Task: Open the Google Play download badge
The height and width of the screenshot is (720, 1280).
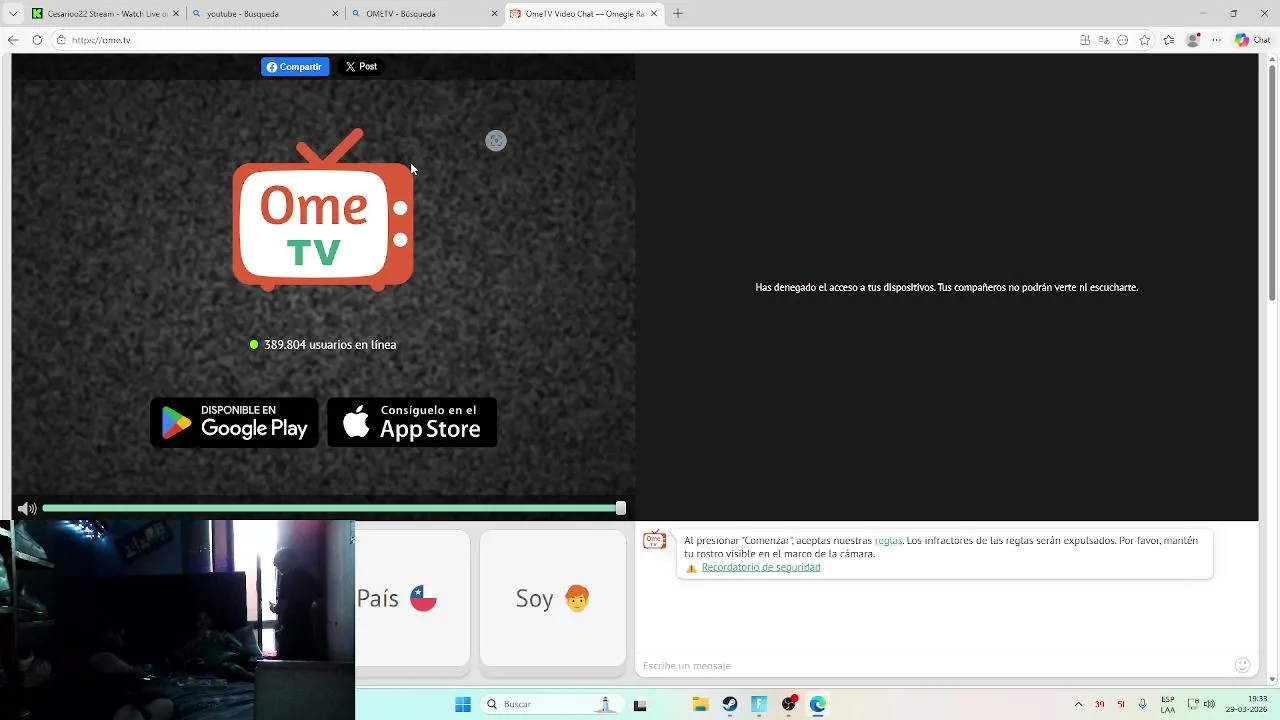Action: [x=234, y=423]
